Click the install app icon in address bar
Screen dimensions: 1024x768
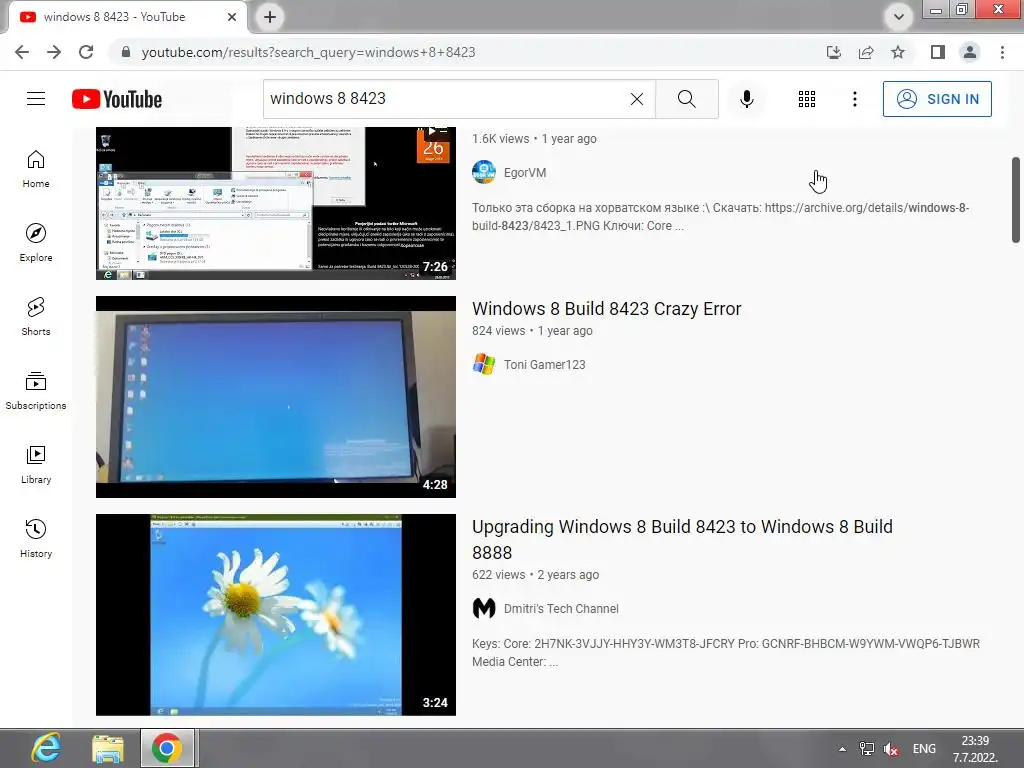[x=834, y=52]
